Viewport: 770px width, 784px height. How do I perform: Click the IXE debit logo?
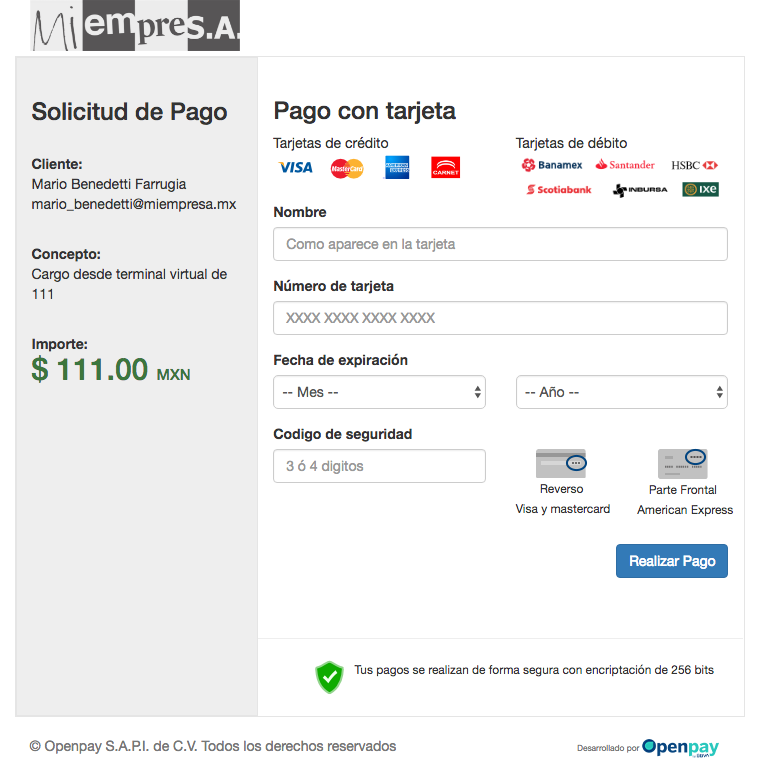[x=700, y=189]
